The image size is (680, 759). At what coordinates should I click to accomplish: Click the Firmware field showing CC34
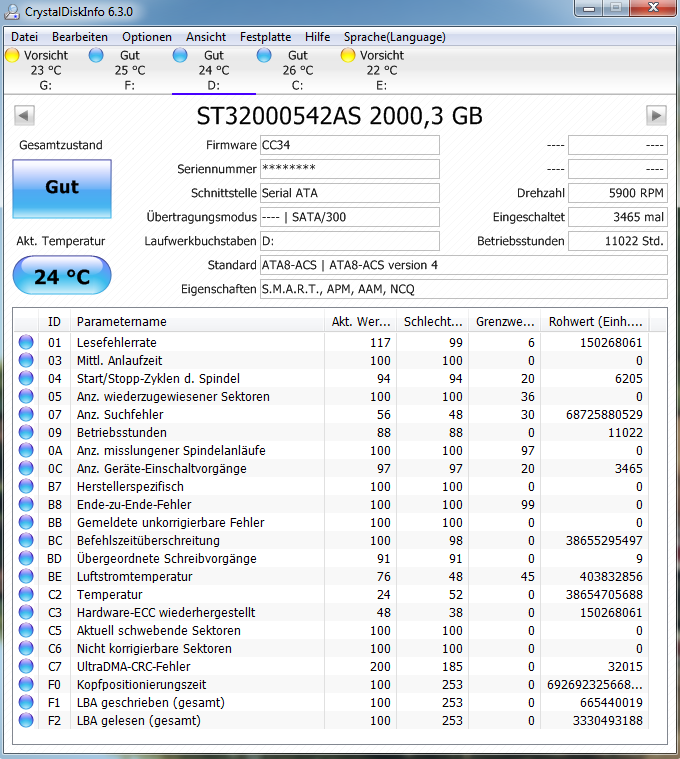[350, 145]
